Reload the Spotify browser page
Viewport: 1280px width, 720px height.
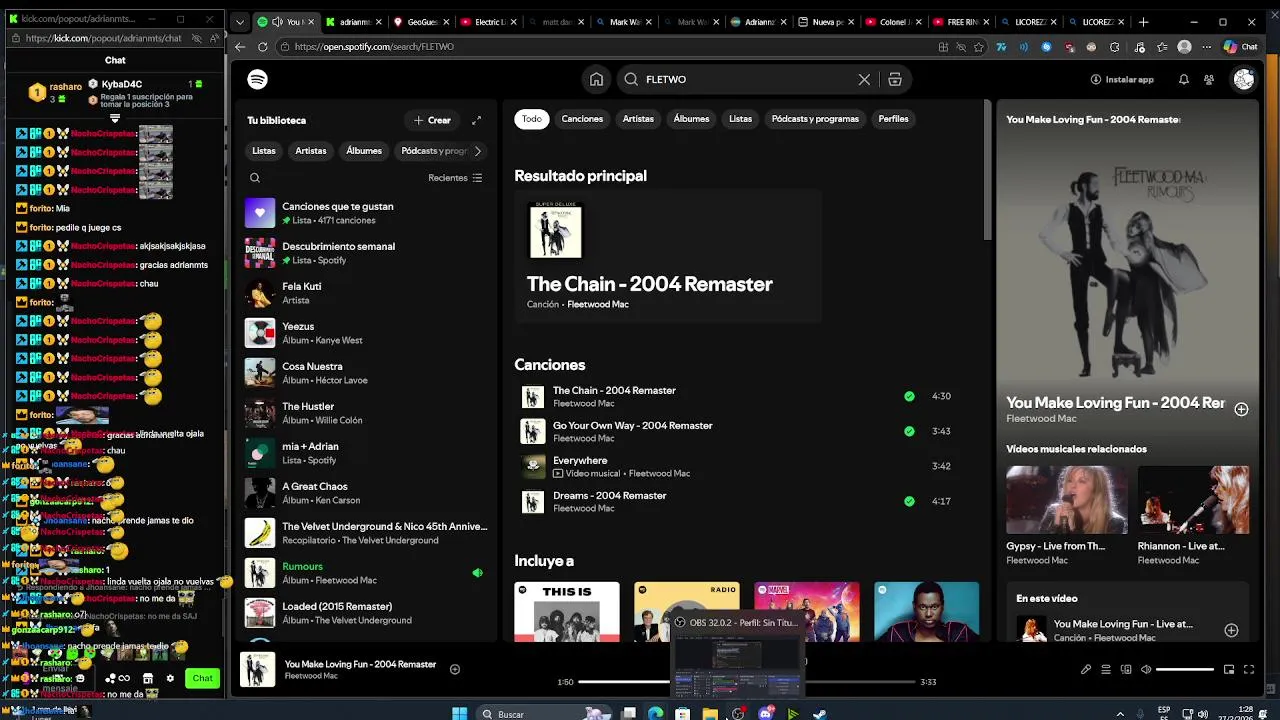(263, 46)
